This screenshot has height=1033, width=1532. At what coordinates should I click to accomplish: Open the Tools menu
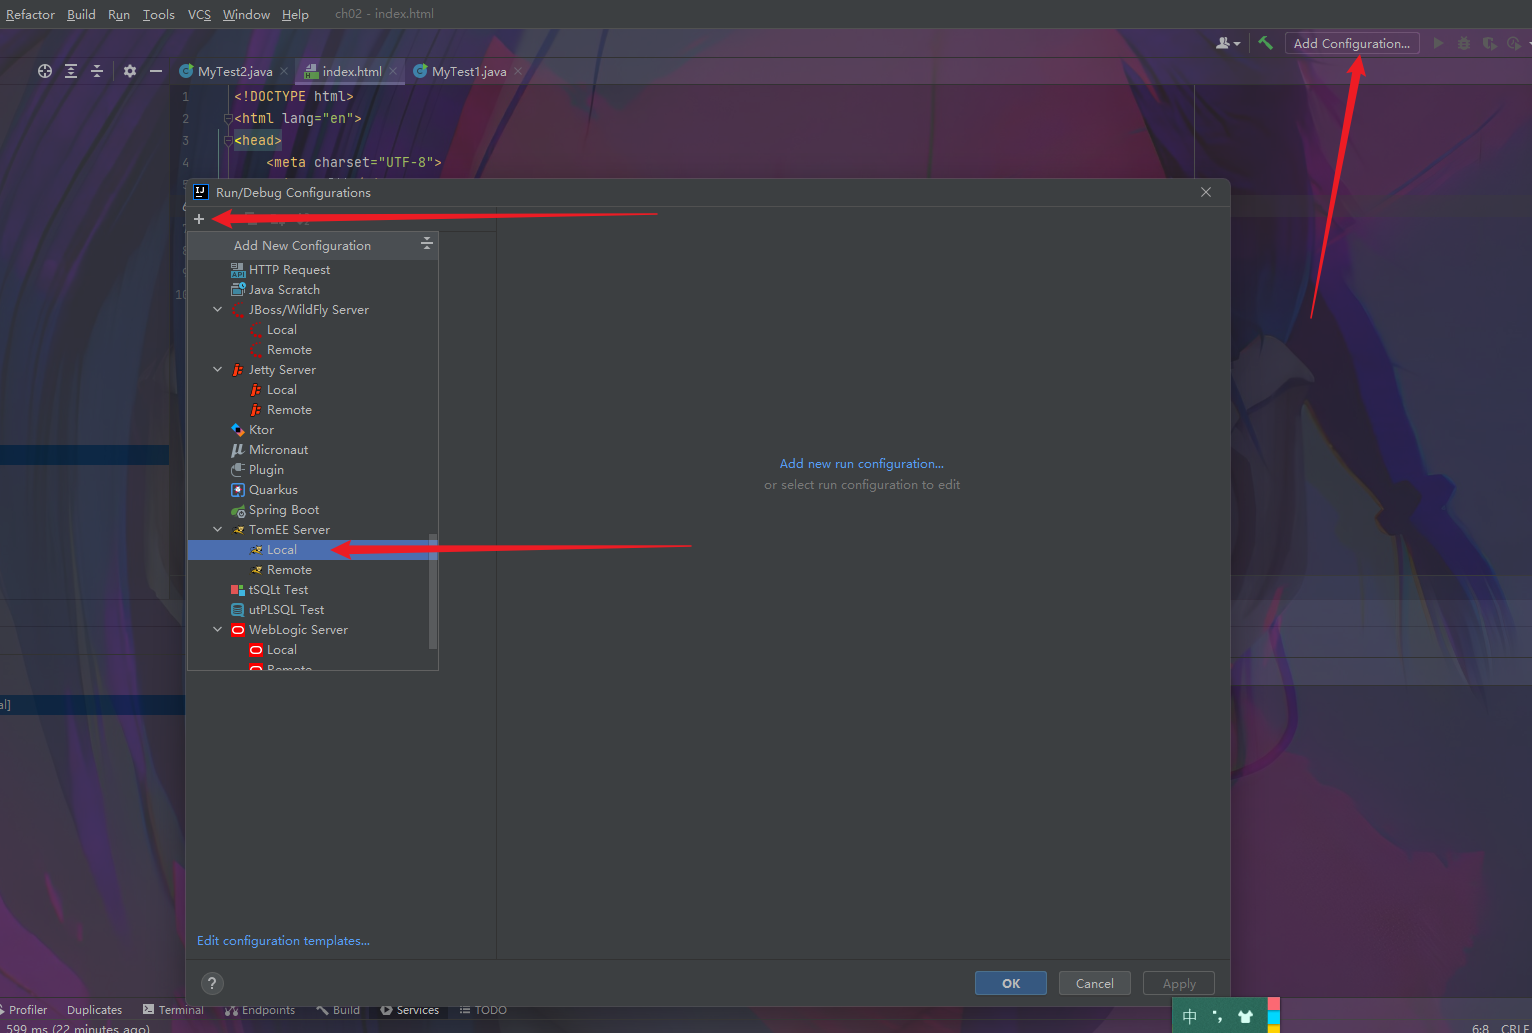[158, 14]
